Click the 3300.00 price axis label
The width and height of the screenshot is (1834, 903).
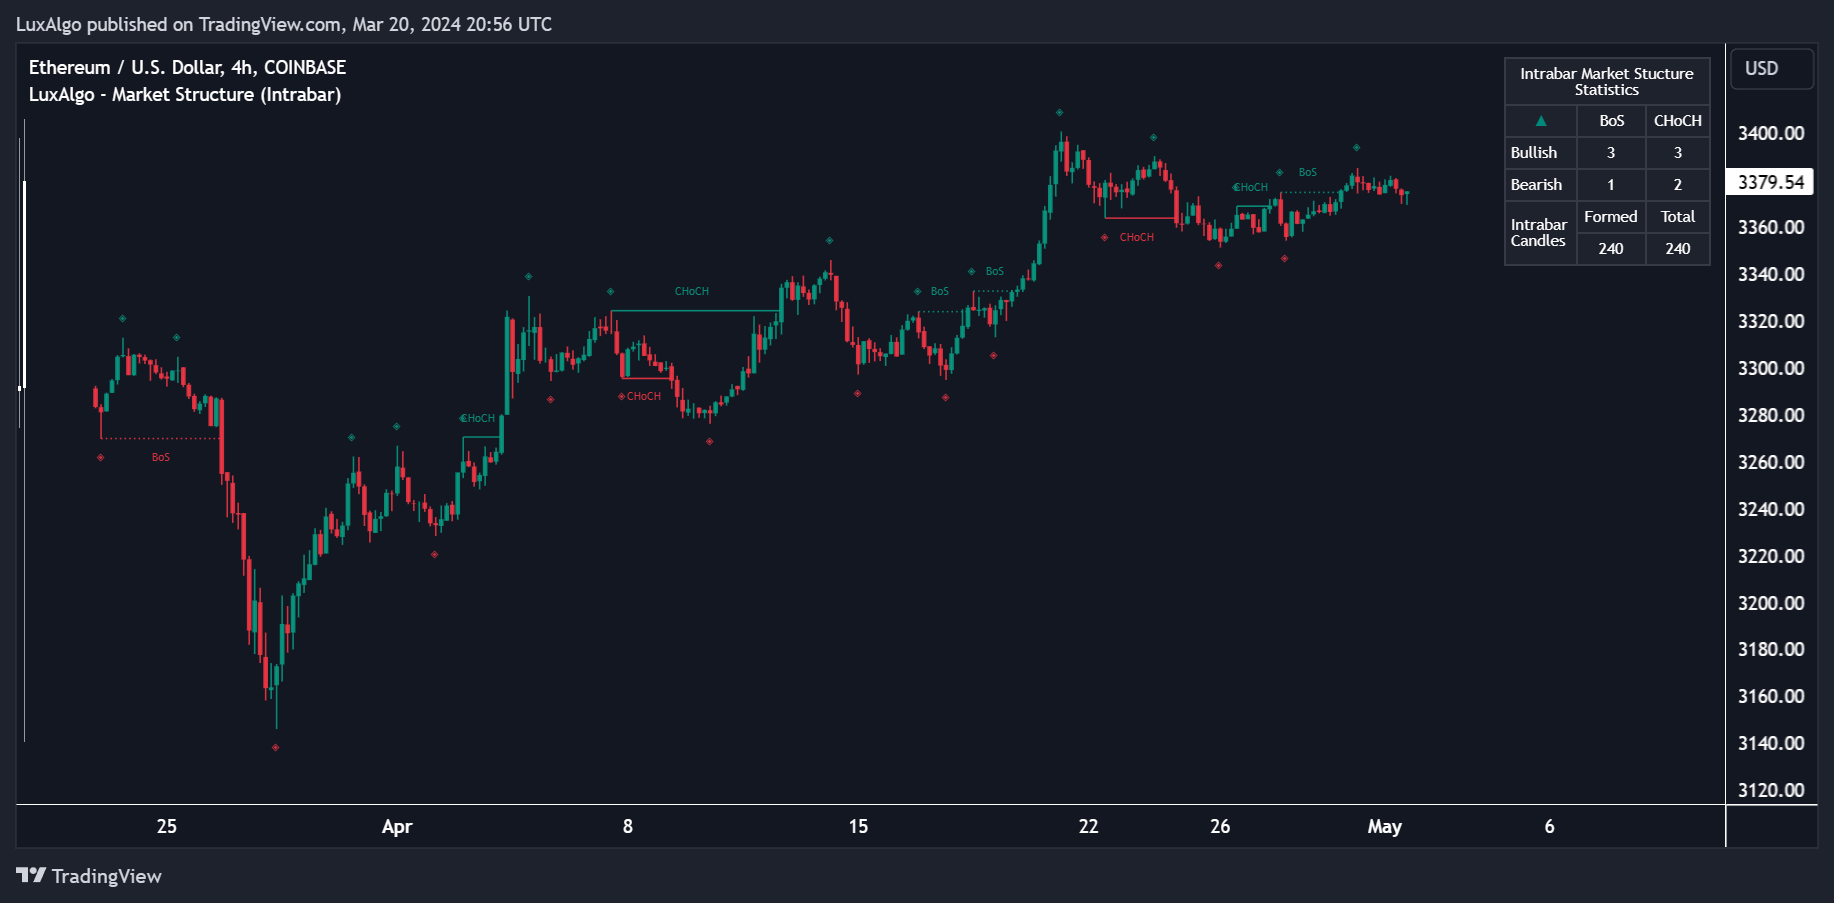pos(1770,369)
